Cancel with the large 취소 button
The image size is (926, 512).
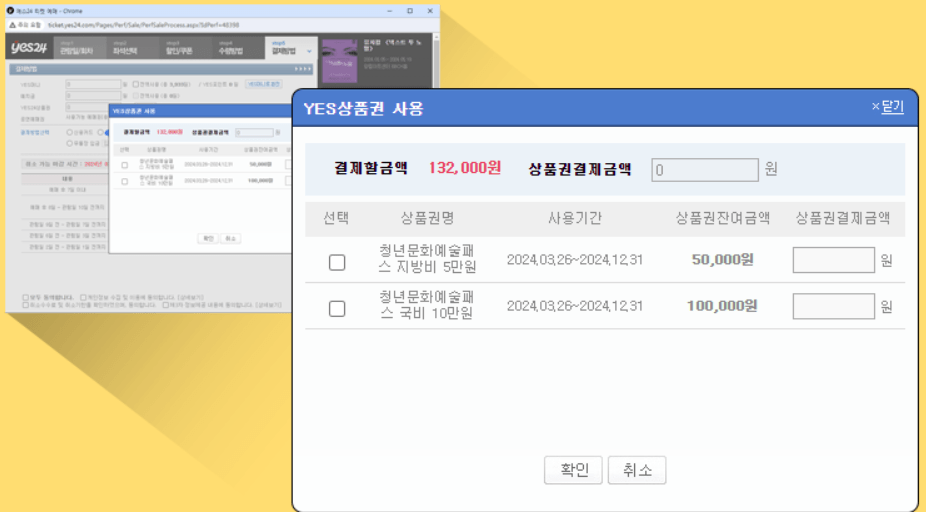[x=637, y=470]
